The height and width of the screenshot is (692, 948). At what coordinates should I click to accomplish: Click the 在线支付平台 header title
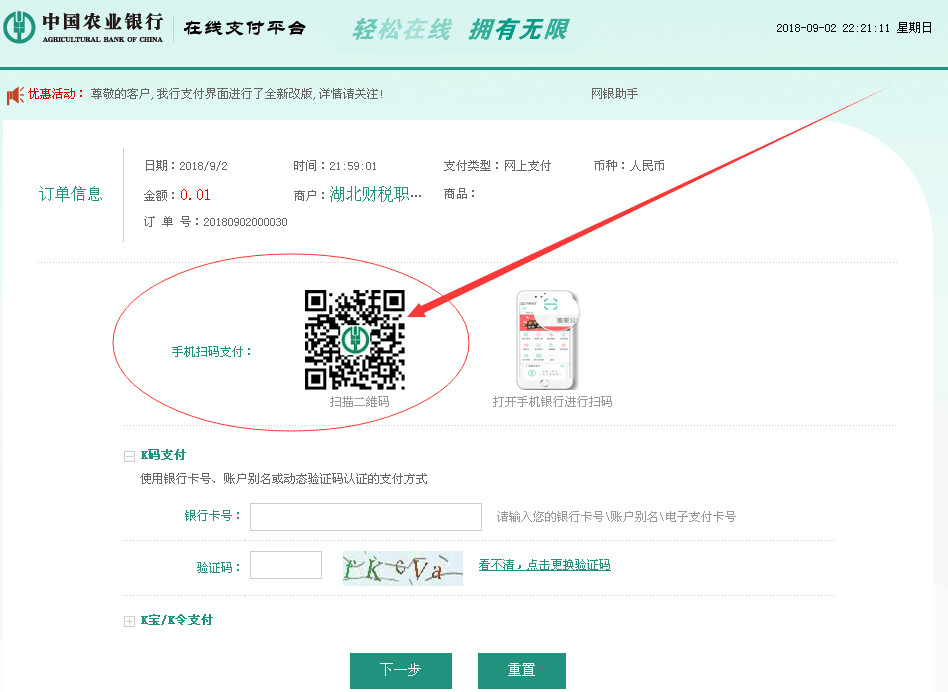pyautogui.click(x=245, y=28)
